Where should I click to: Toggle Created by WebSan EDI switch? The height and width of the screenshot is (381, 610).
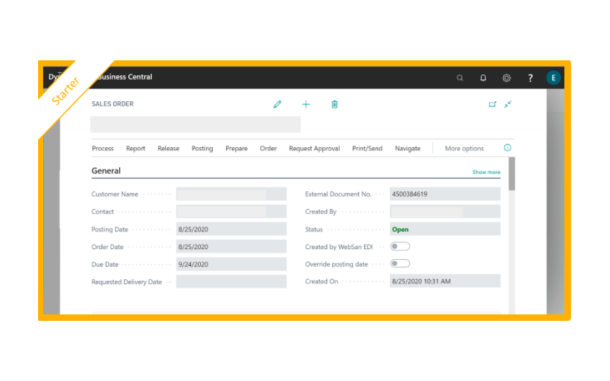400,246
